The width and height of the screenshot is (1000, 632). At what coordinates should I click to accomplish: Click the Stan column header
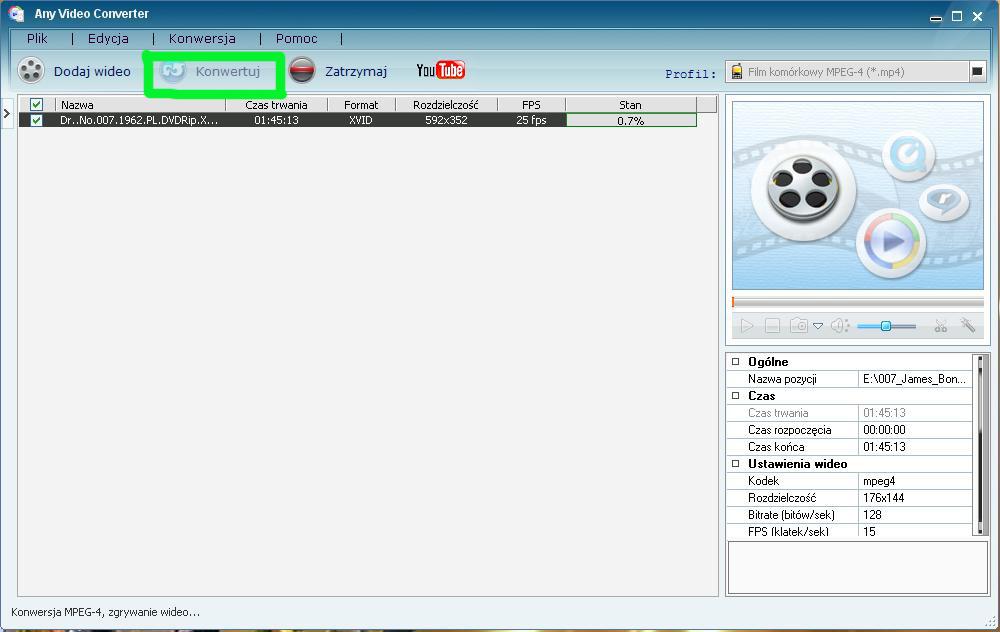click(630, 105)
